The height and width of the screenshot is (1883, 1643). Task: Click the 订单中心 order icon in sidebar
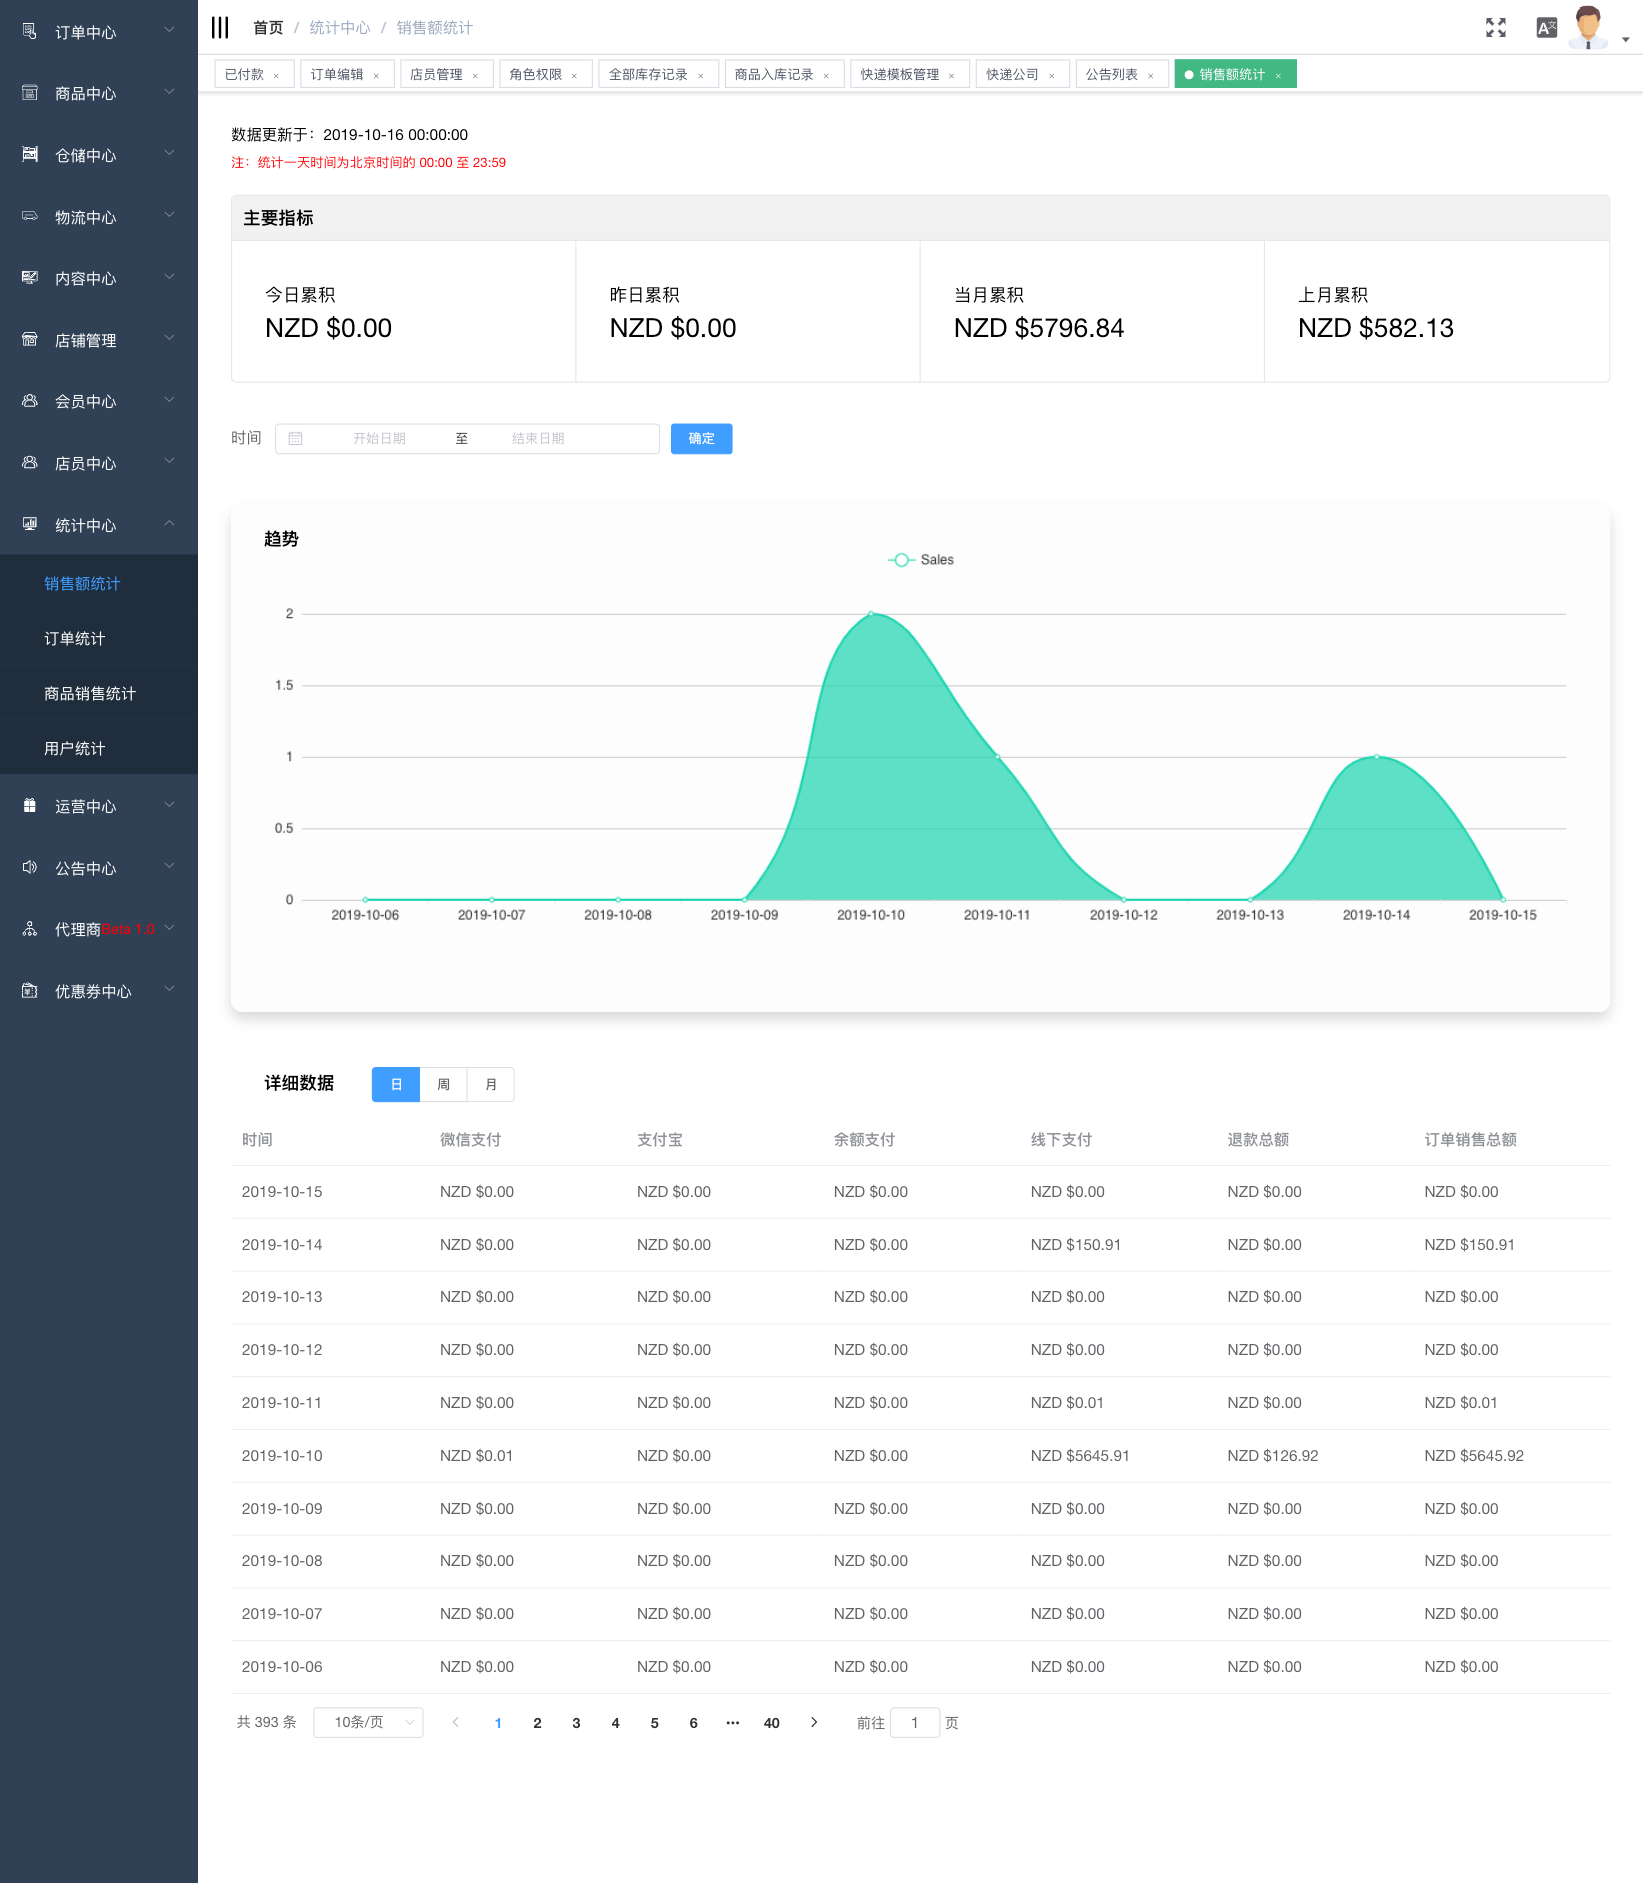(30, 32)
